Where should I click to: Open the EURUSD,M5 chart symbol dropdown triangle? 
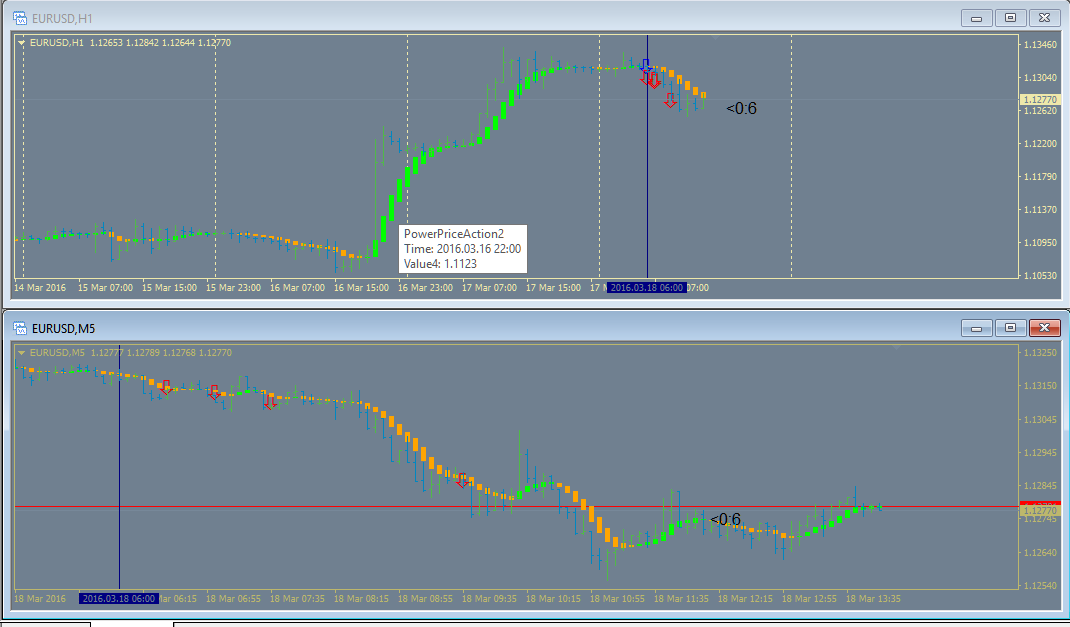tap(22, 353)
